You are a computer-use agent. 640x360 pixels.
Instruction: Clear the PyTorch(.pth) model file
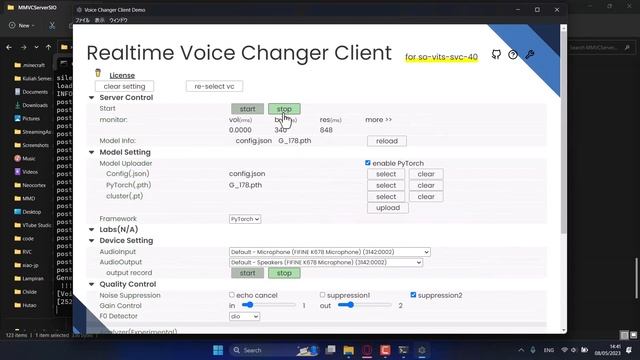coord(426,185)
